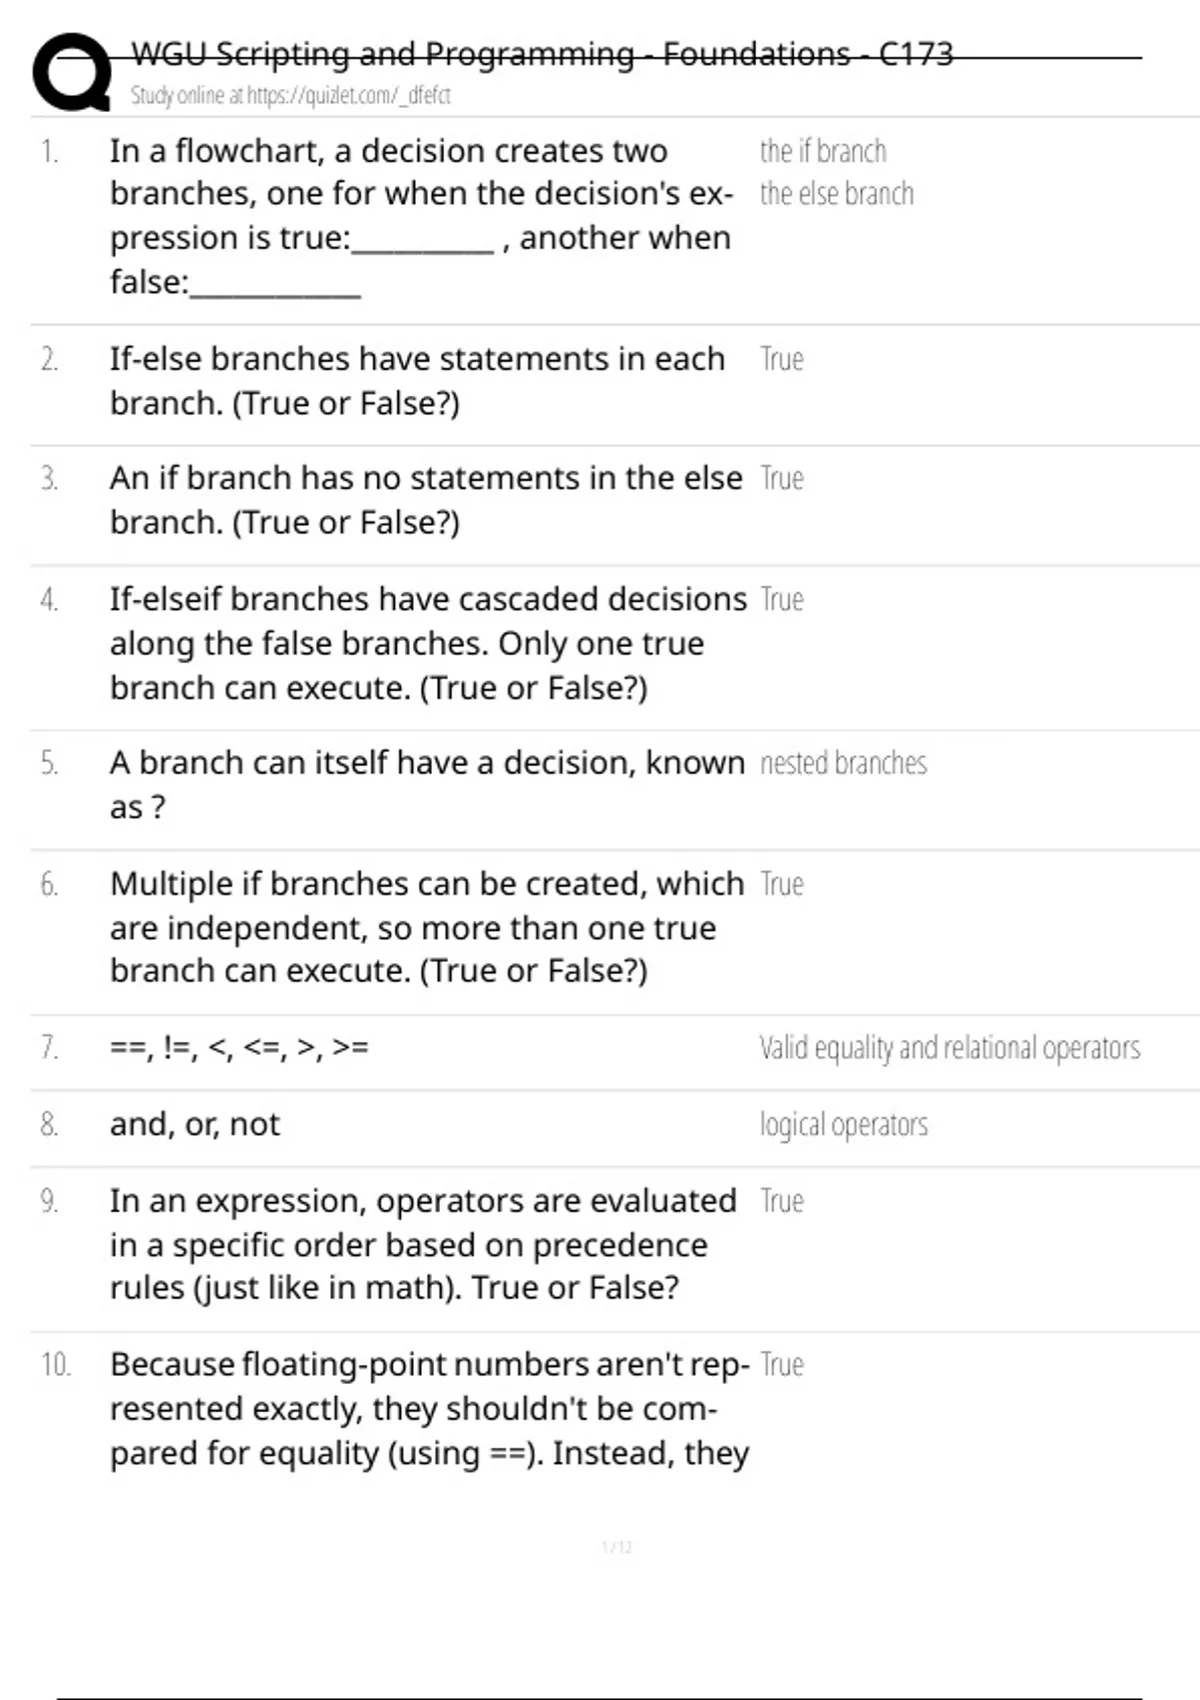Click the document title WGU Scripting and Programming
1200x1700 pixels.
[x=542, y=54]
